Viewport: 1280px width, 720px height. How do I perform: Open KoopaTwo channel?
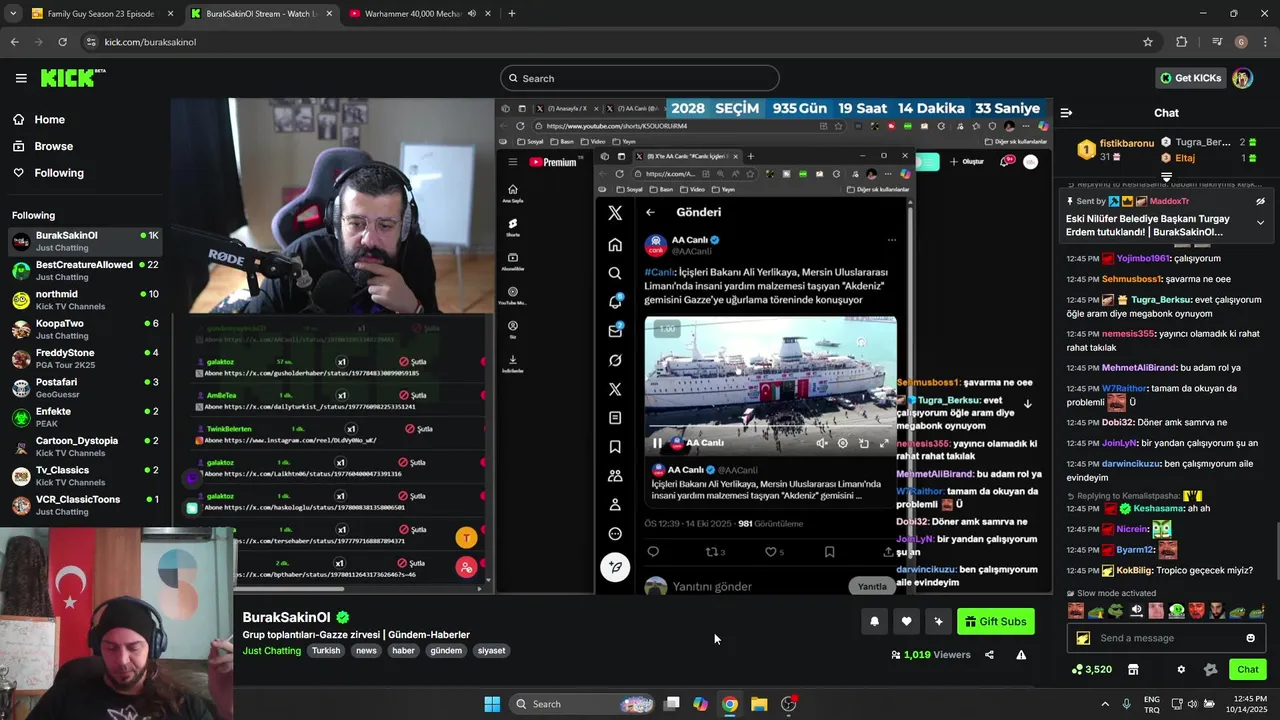[85, 329]
